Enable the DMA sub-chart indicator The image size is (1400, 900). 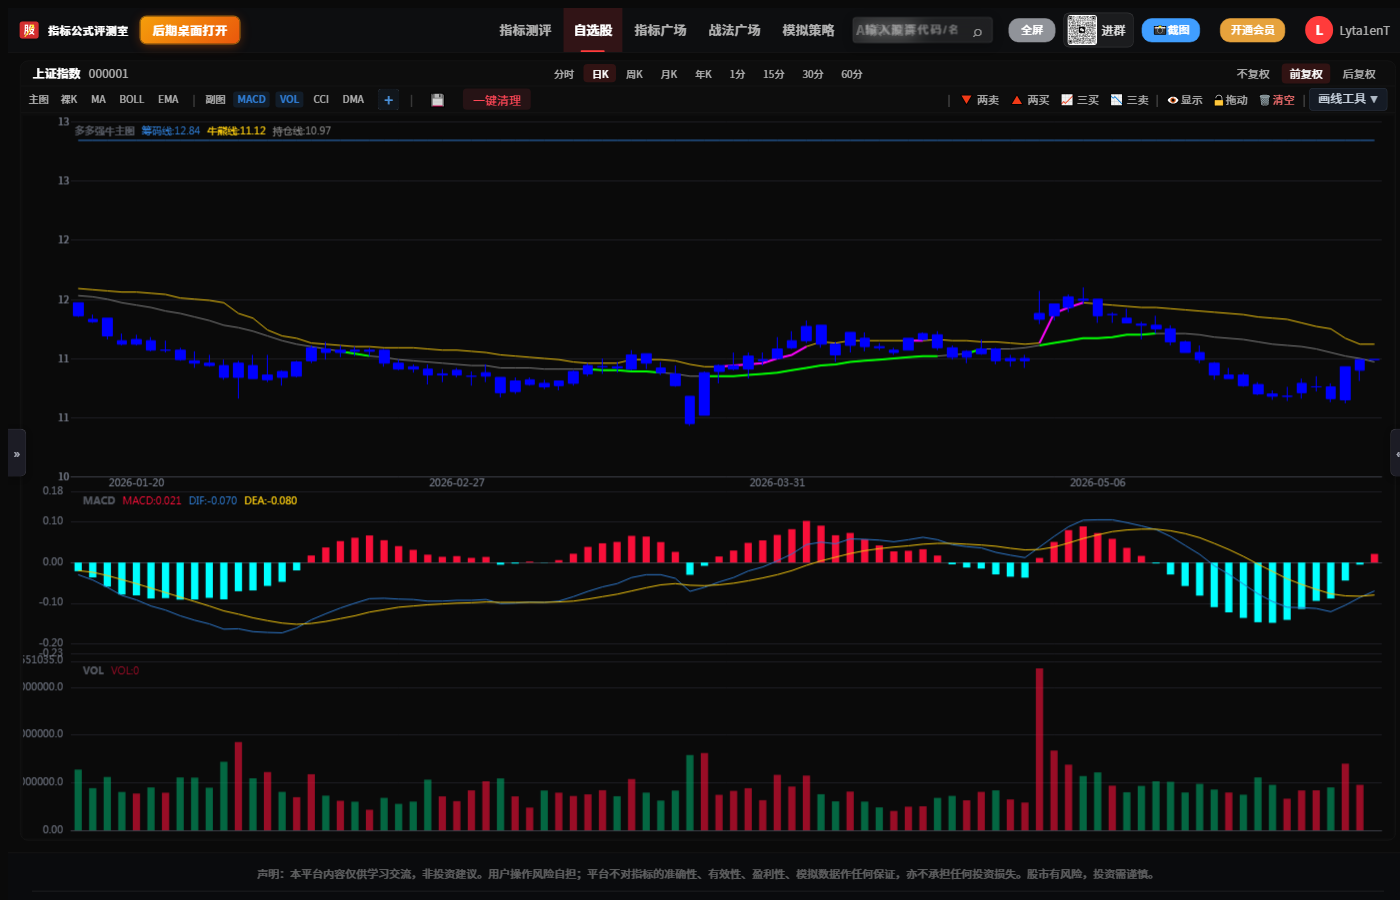[353, 100]
